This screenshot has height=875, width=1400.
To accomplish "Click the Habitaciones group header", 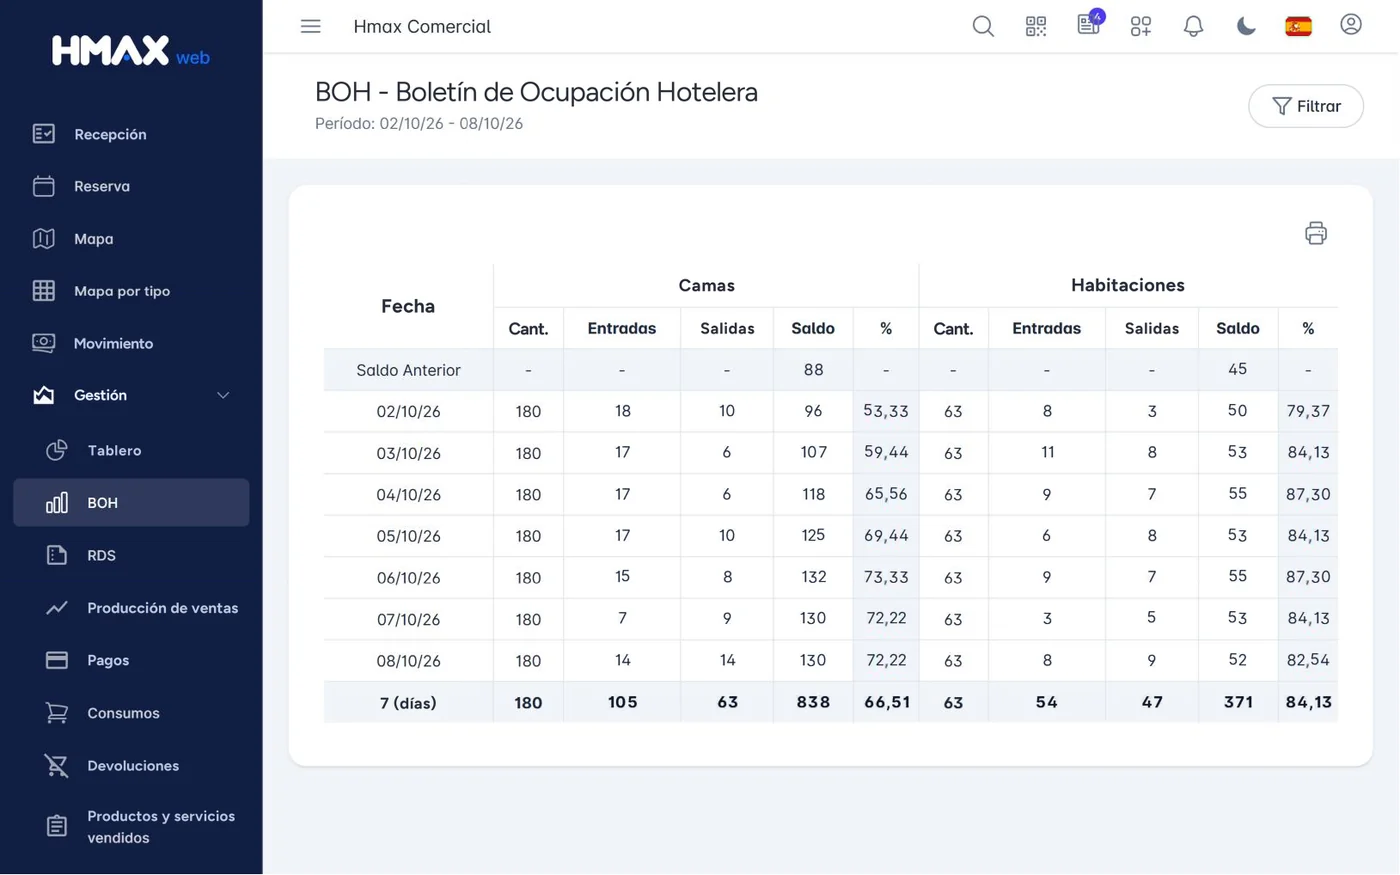I will (1128, 286).
